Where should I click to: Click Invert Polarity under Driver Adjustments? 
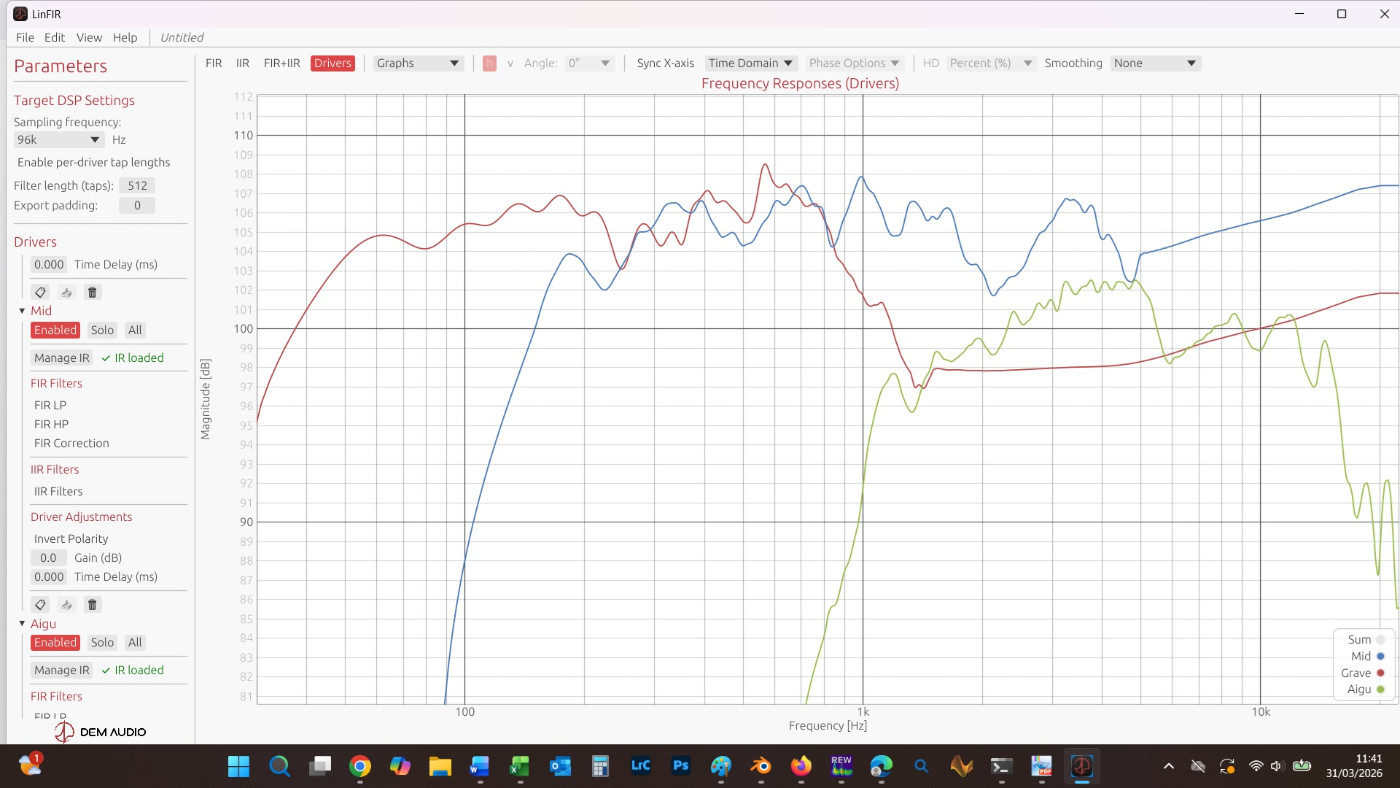(71, 539)
